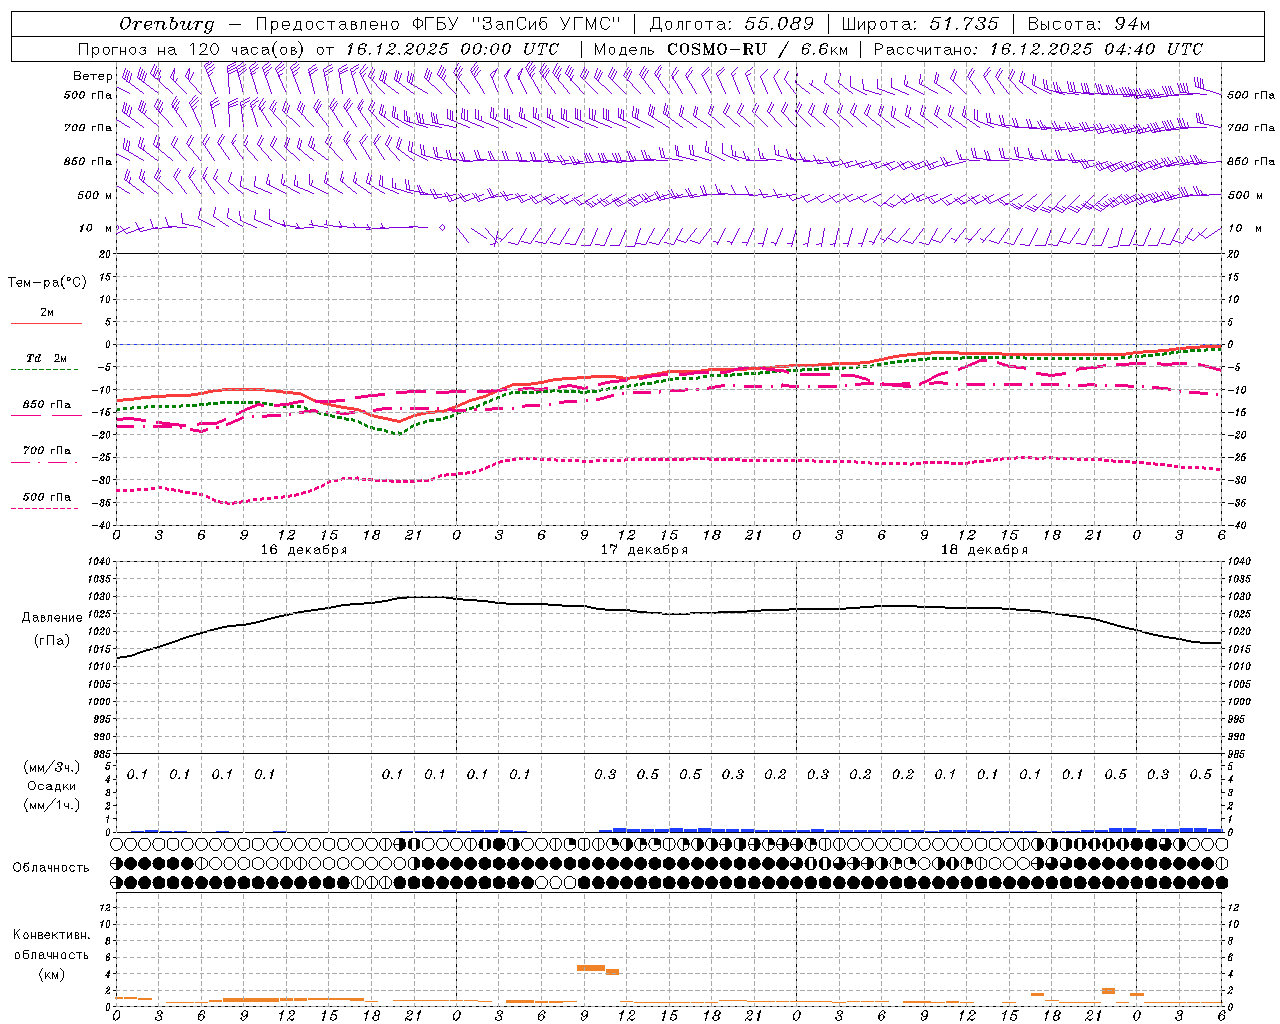This screenshot has width=1280, height=1024.
Task: Click the 'Облачность' cloud cover label
Action: [x=51, y=868]
